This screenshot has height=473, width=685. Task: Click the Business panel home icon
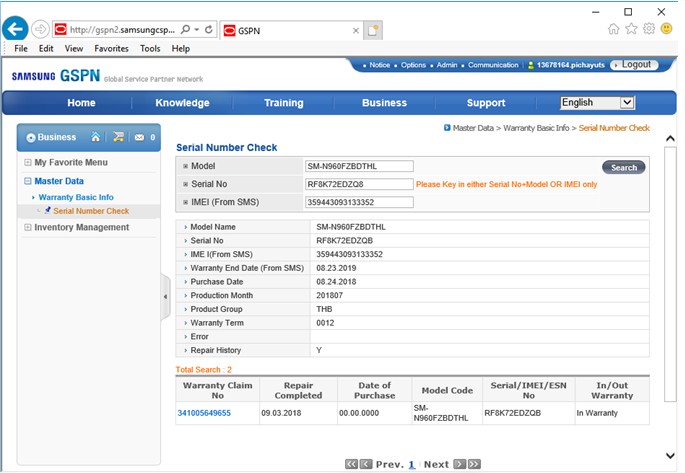tap(95, 137)
